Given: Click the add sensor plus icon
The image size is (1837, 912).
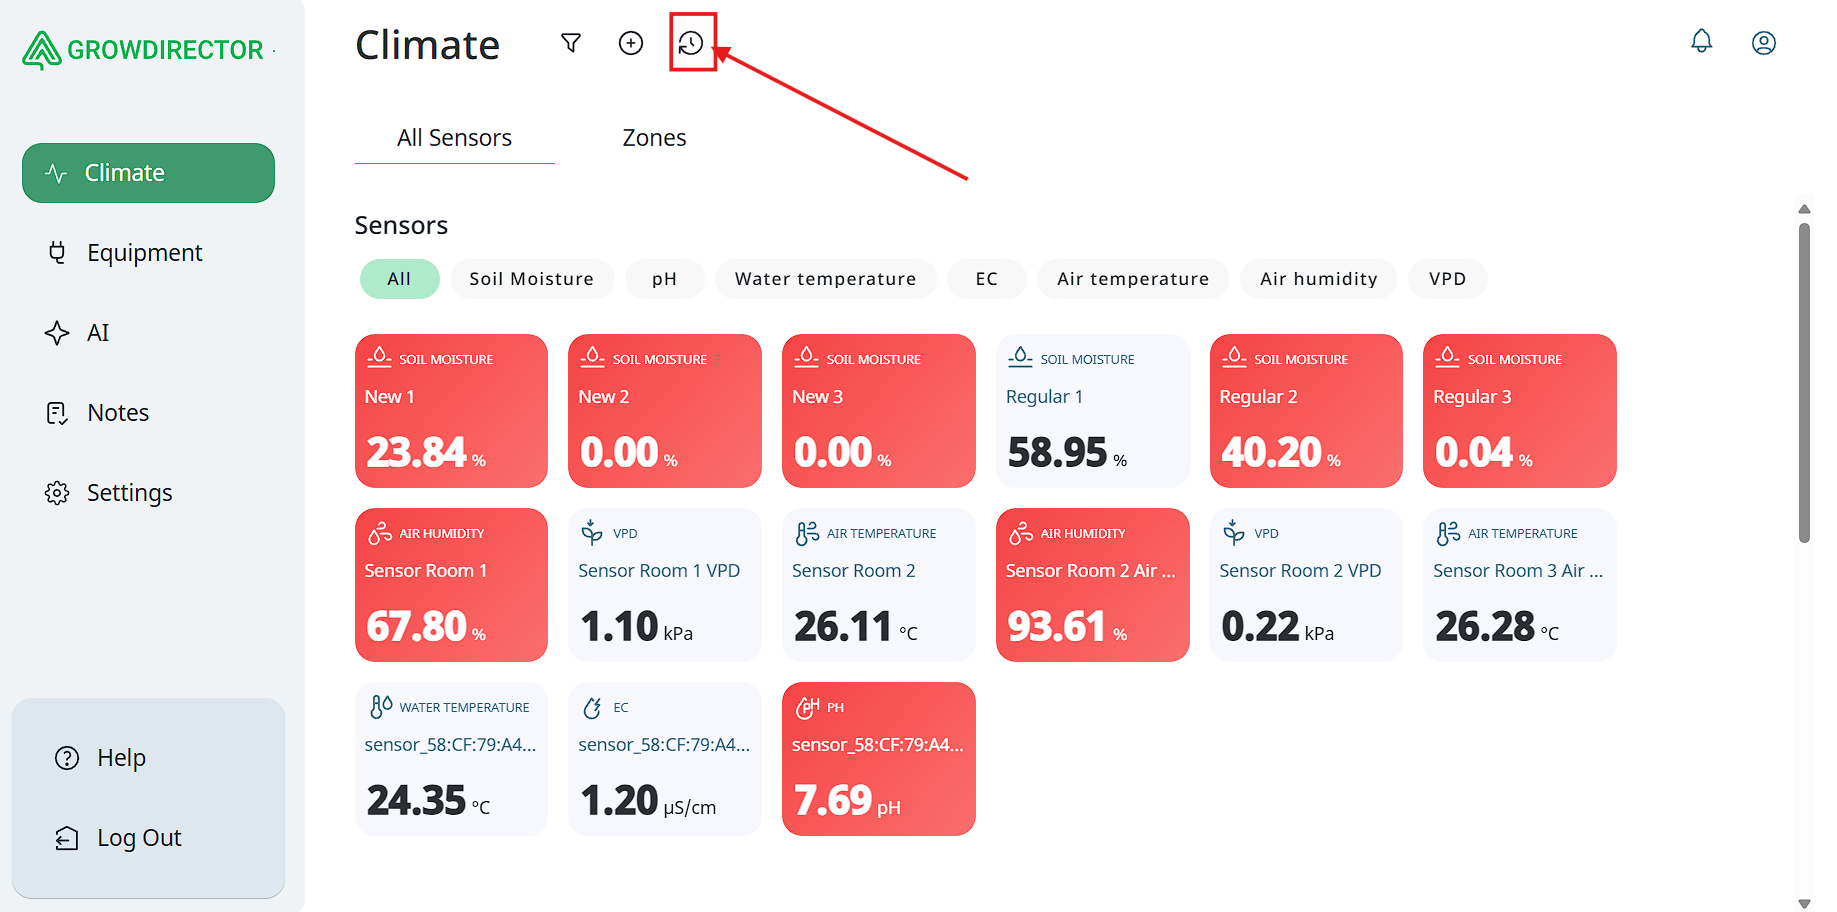Looking at the screenshot, I should (x=631, y=43).
